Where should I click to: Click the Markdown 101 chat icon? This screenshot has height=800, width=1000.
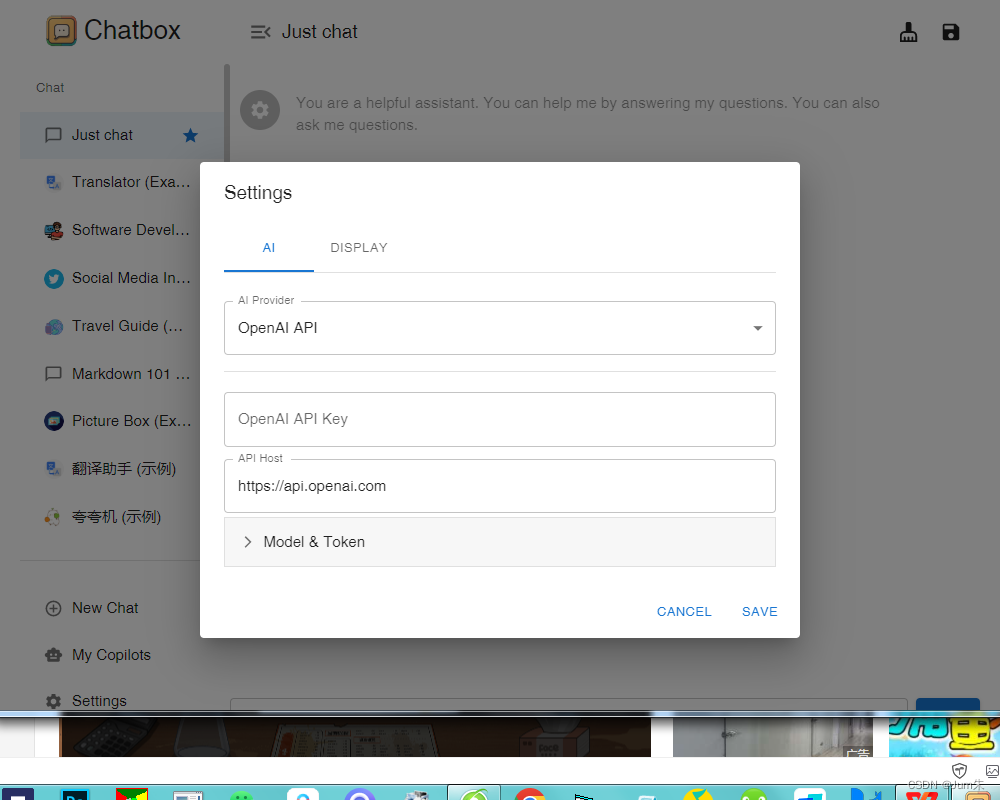(54, 374)
